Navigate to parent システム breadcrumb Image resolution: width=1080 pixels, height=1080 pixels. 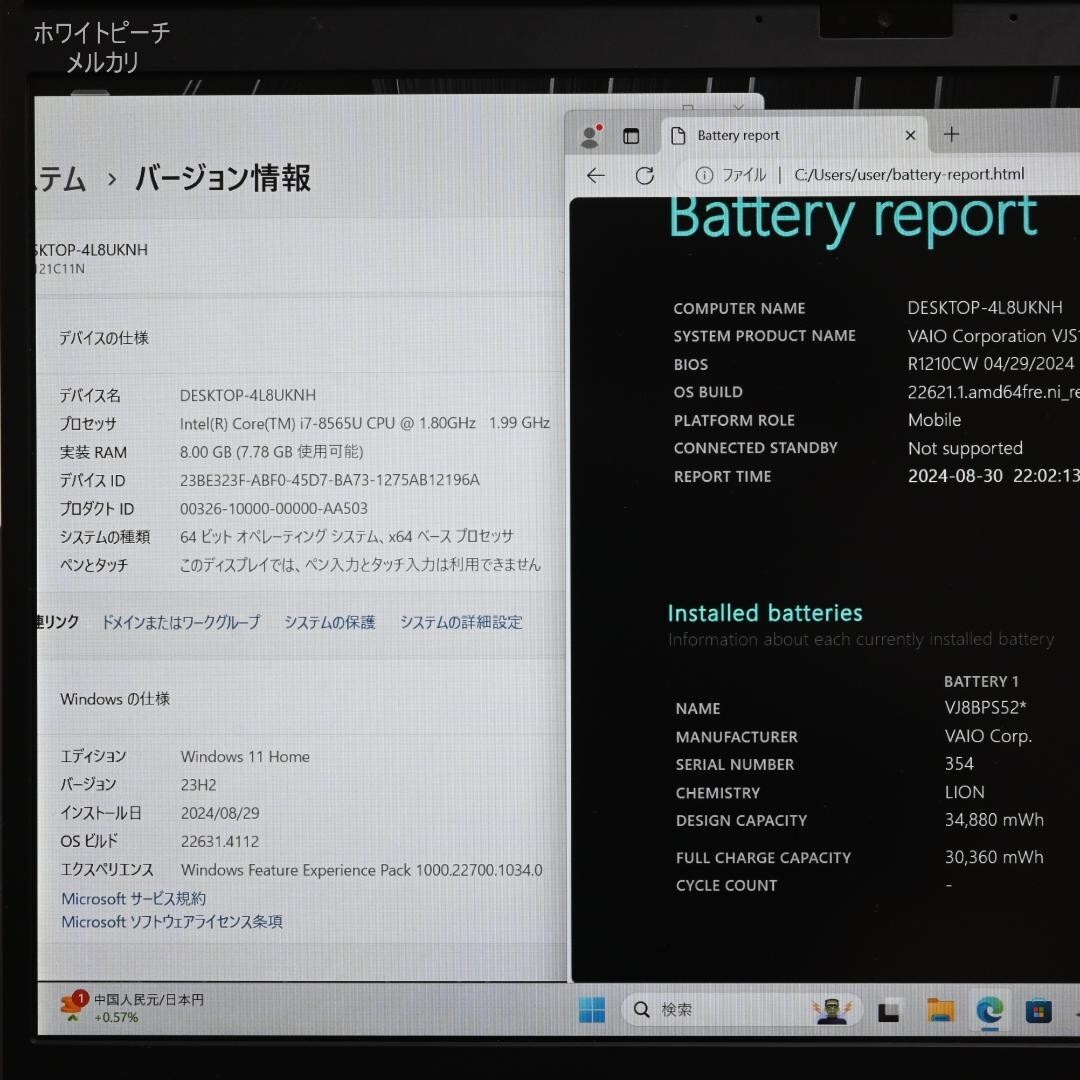(61, 179)
